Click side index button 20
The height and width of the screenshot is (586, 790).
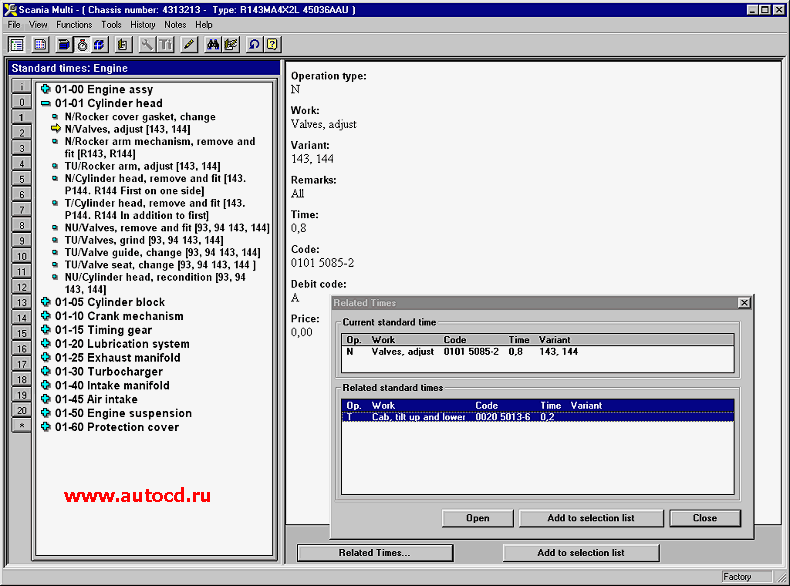22,411
